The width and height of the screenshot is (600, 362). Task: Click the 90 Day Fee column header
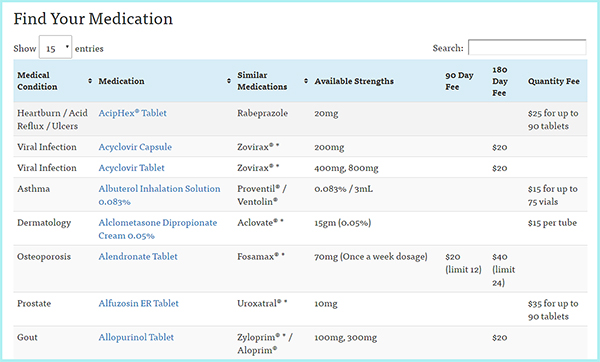459,81
